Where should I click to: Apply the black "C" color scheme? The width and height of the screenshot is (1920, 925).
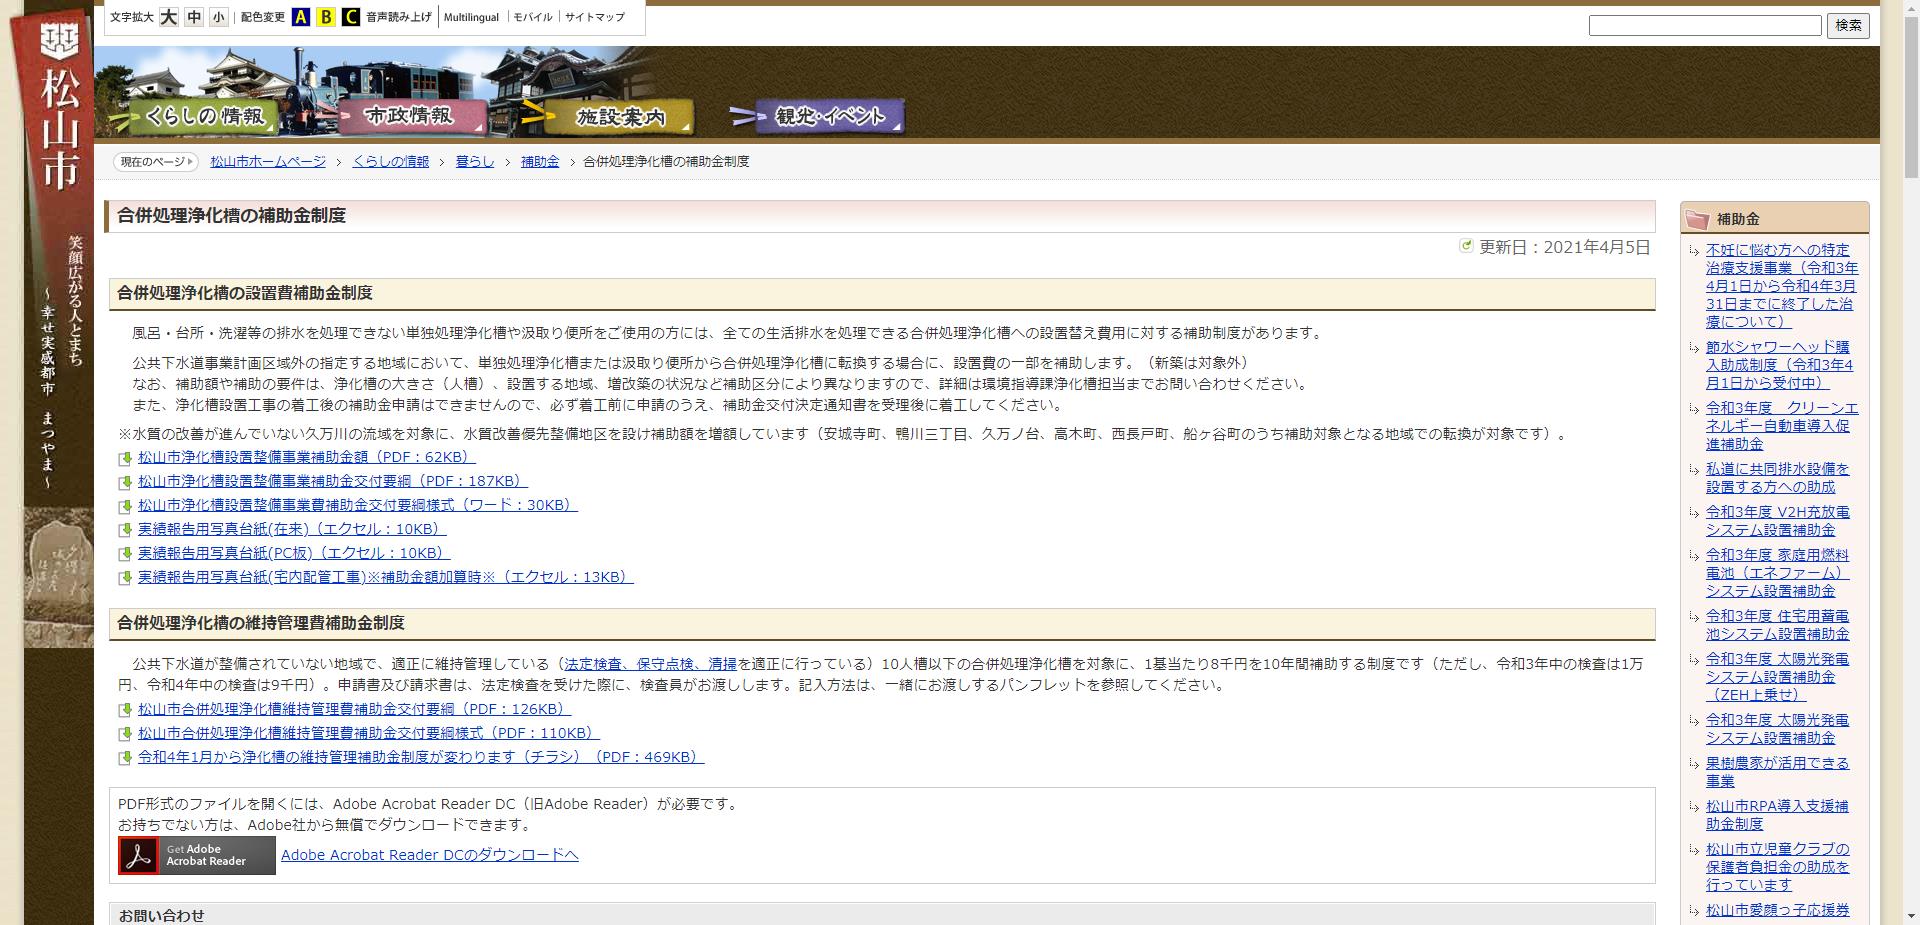click(x=351, y=17)
